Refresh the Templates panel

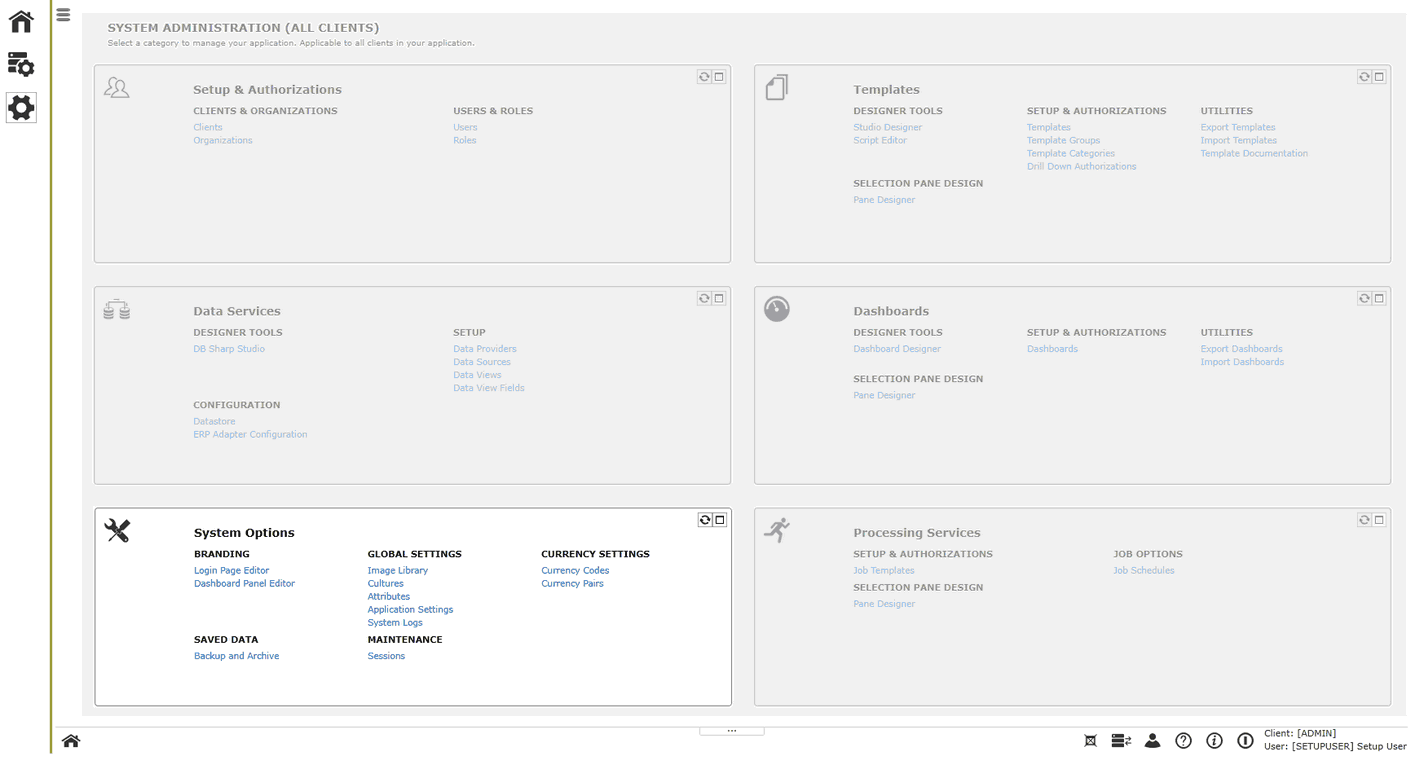1364,76
